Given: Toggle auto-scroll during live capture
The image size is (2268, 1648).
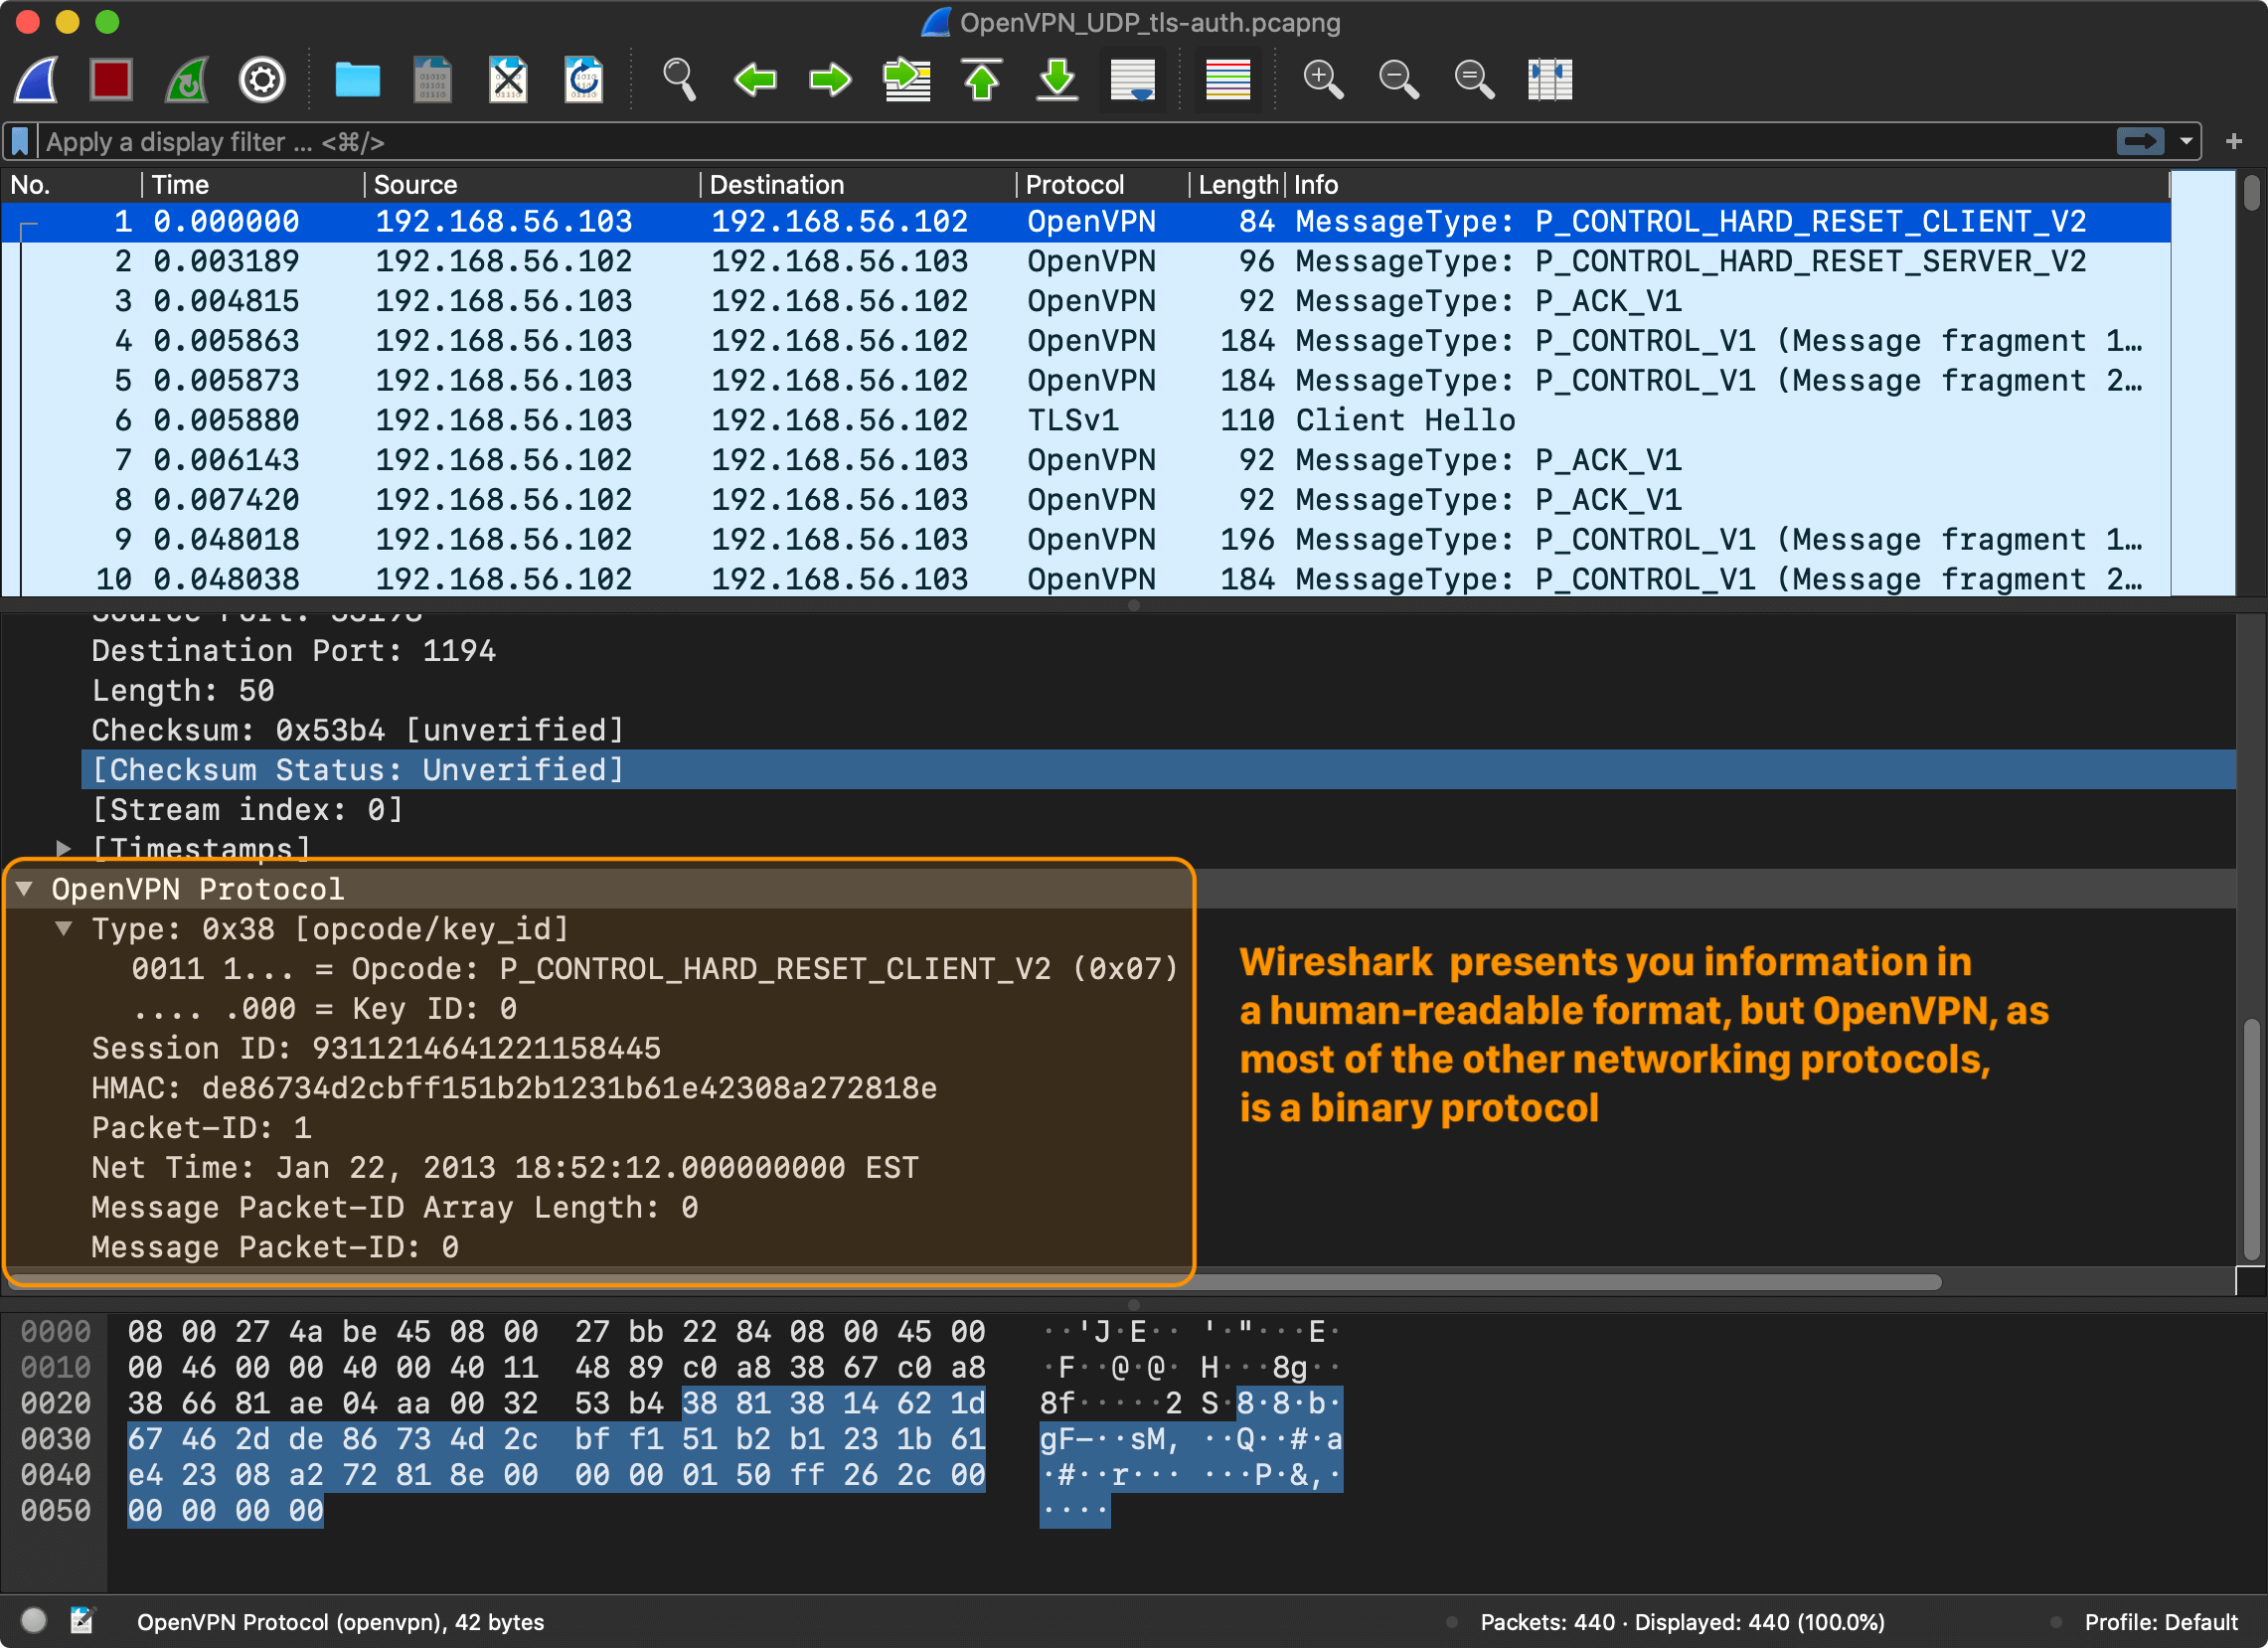Looking at the screenshot, I should click(1133, 80).
